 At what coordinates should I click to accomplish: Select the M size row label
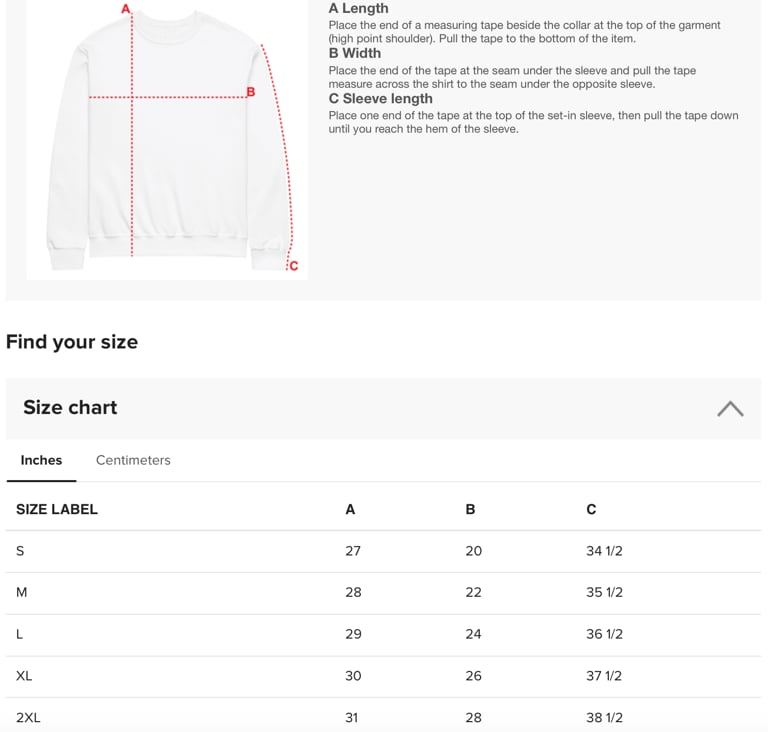click(22, 592)
